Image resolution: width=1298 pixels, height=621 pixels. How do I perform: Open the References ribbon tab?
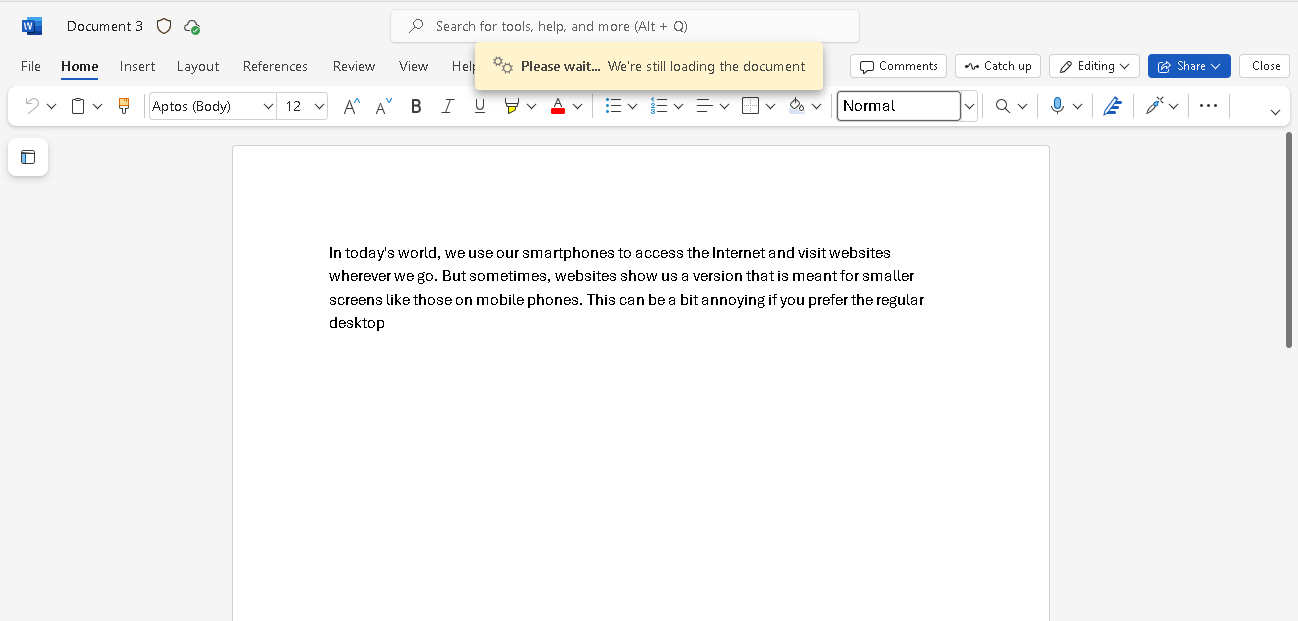275,66
